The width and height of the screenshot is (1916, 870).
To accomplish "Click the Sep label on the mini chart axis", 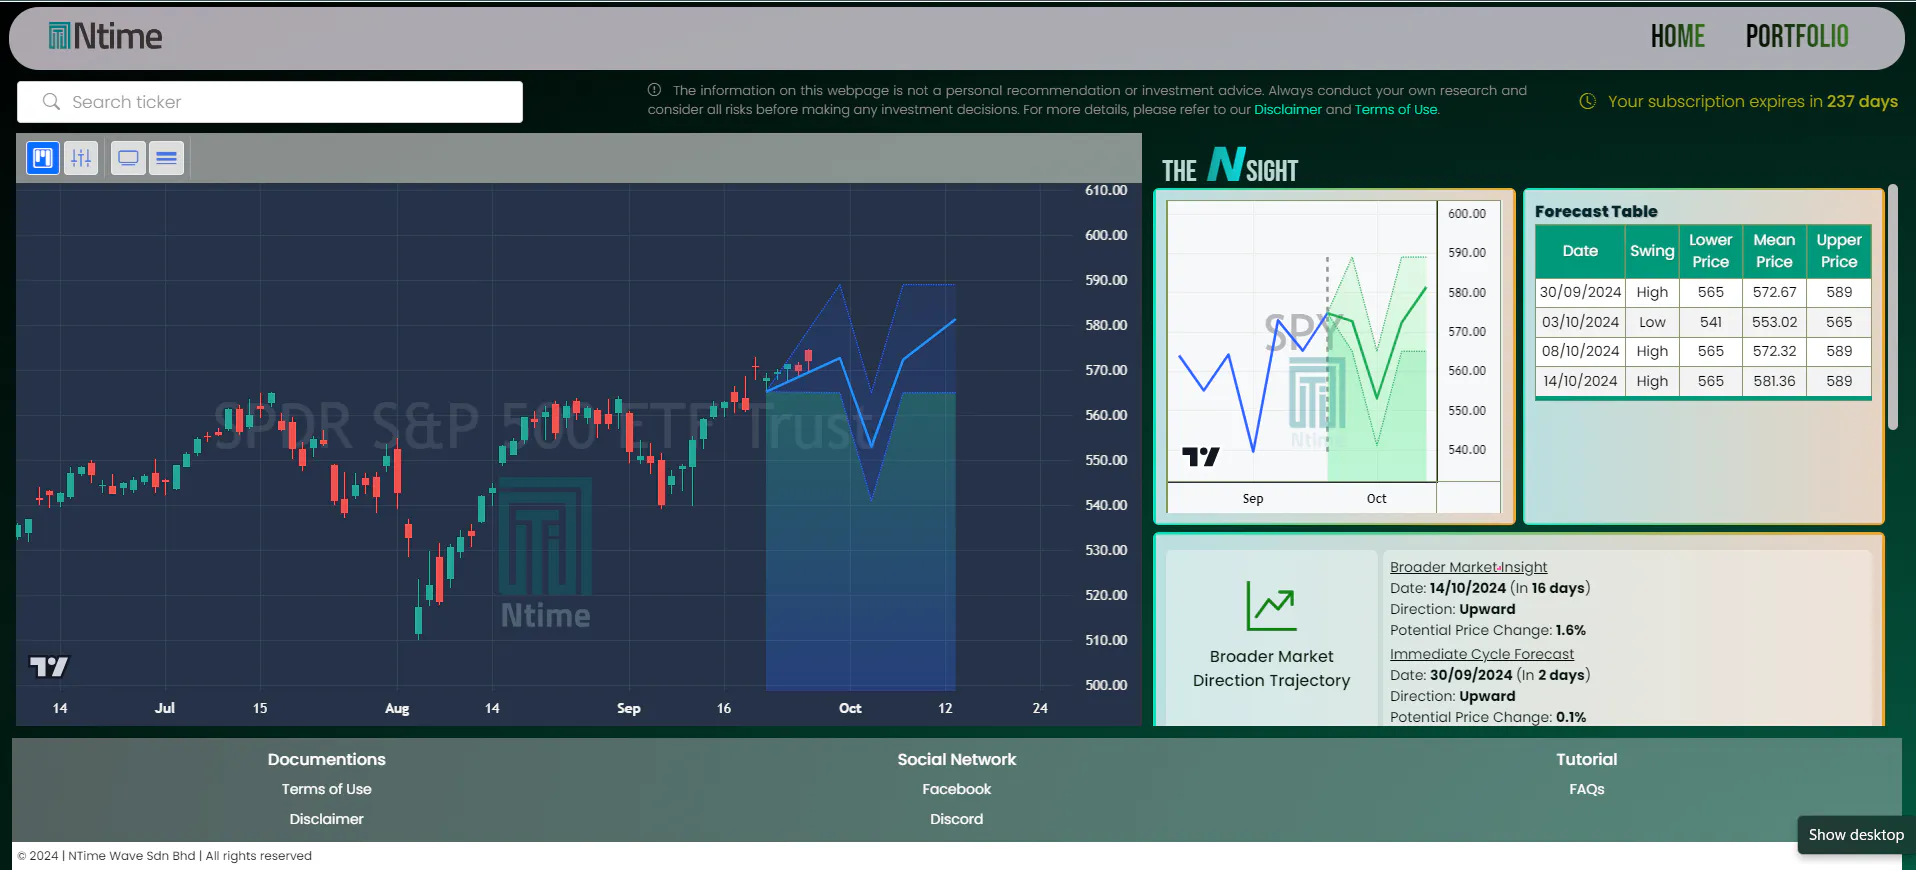I will pos(1253,499).
